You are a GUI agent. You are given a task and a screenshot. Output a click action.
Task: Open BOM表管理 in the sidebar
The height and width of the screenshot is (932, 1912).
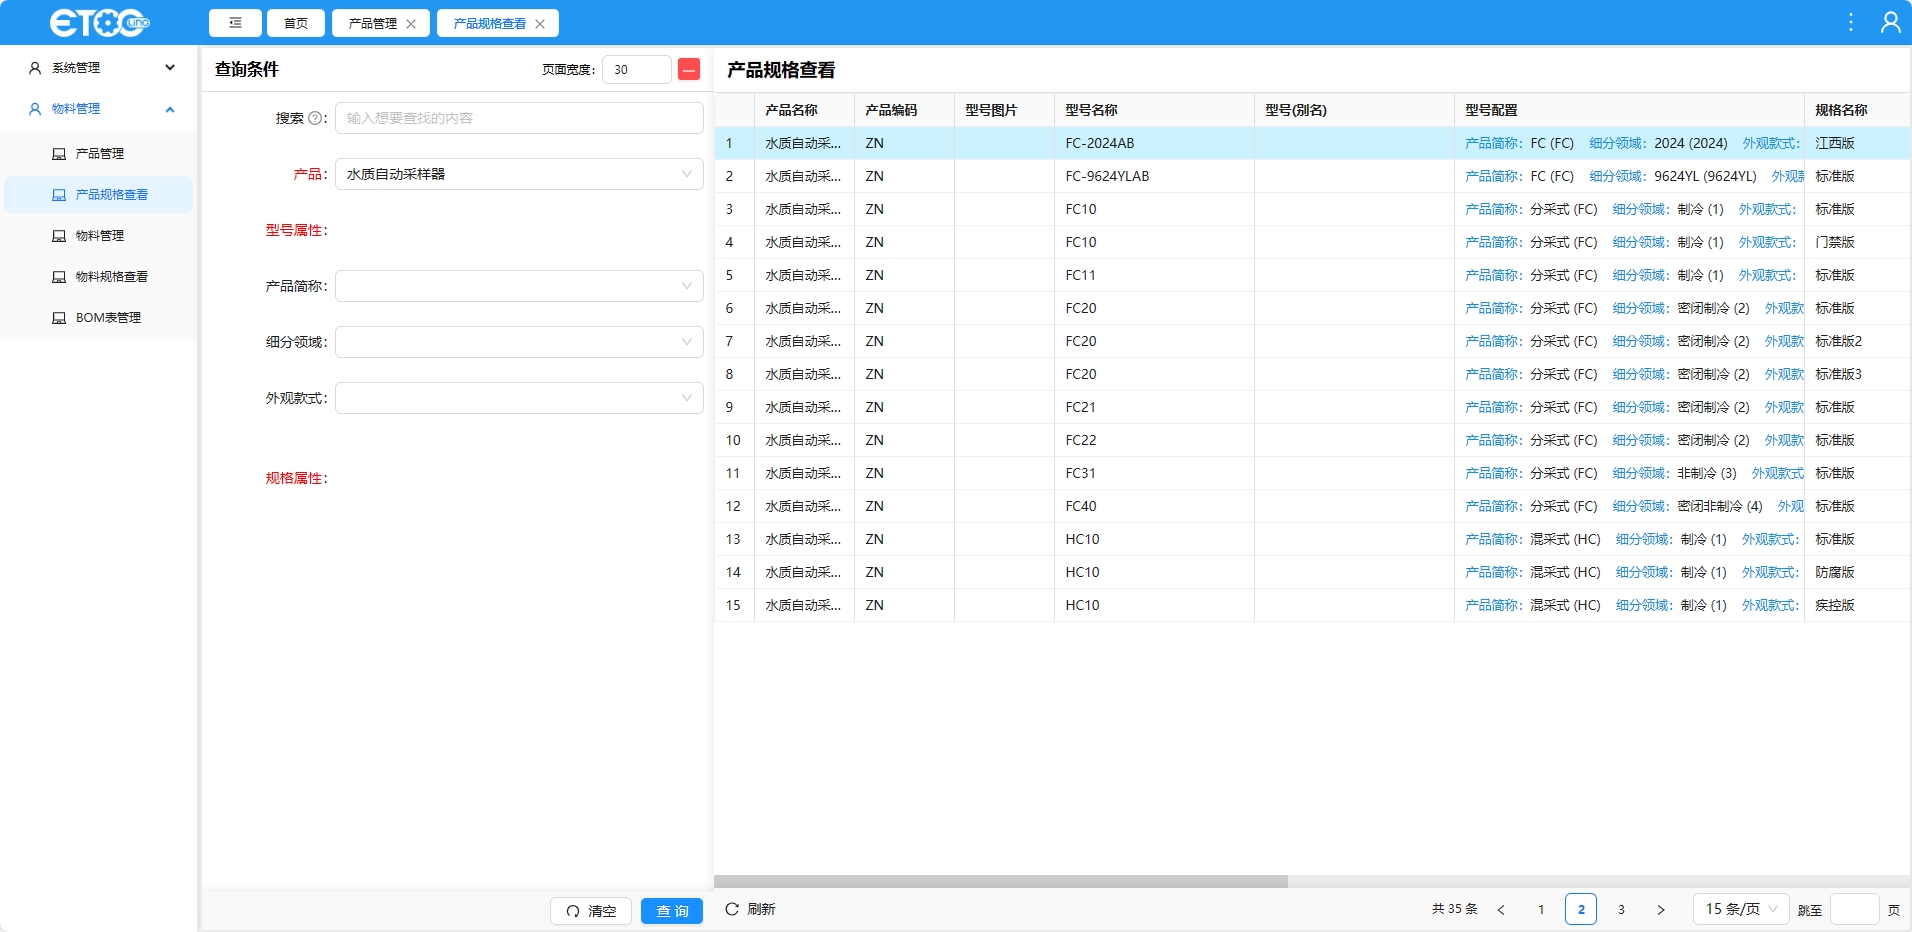tap(99, 318)
